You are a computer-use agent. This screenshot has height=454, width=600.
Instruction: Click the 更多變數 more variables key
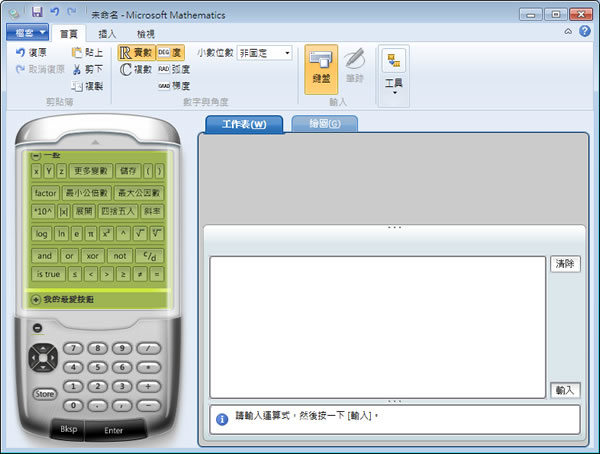coord(91,171)
